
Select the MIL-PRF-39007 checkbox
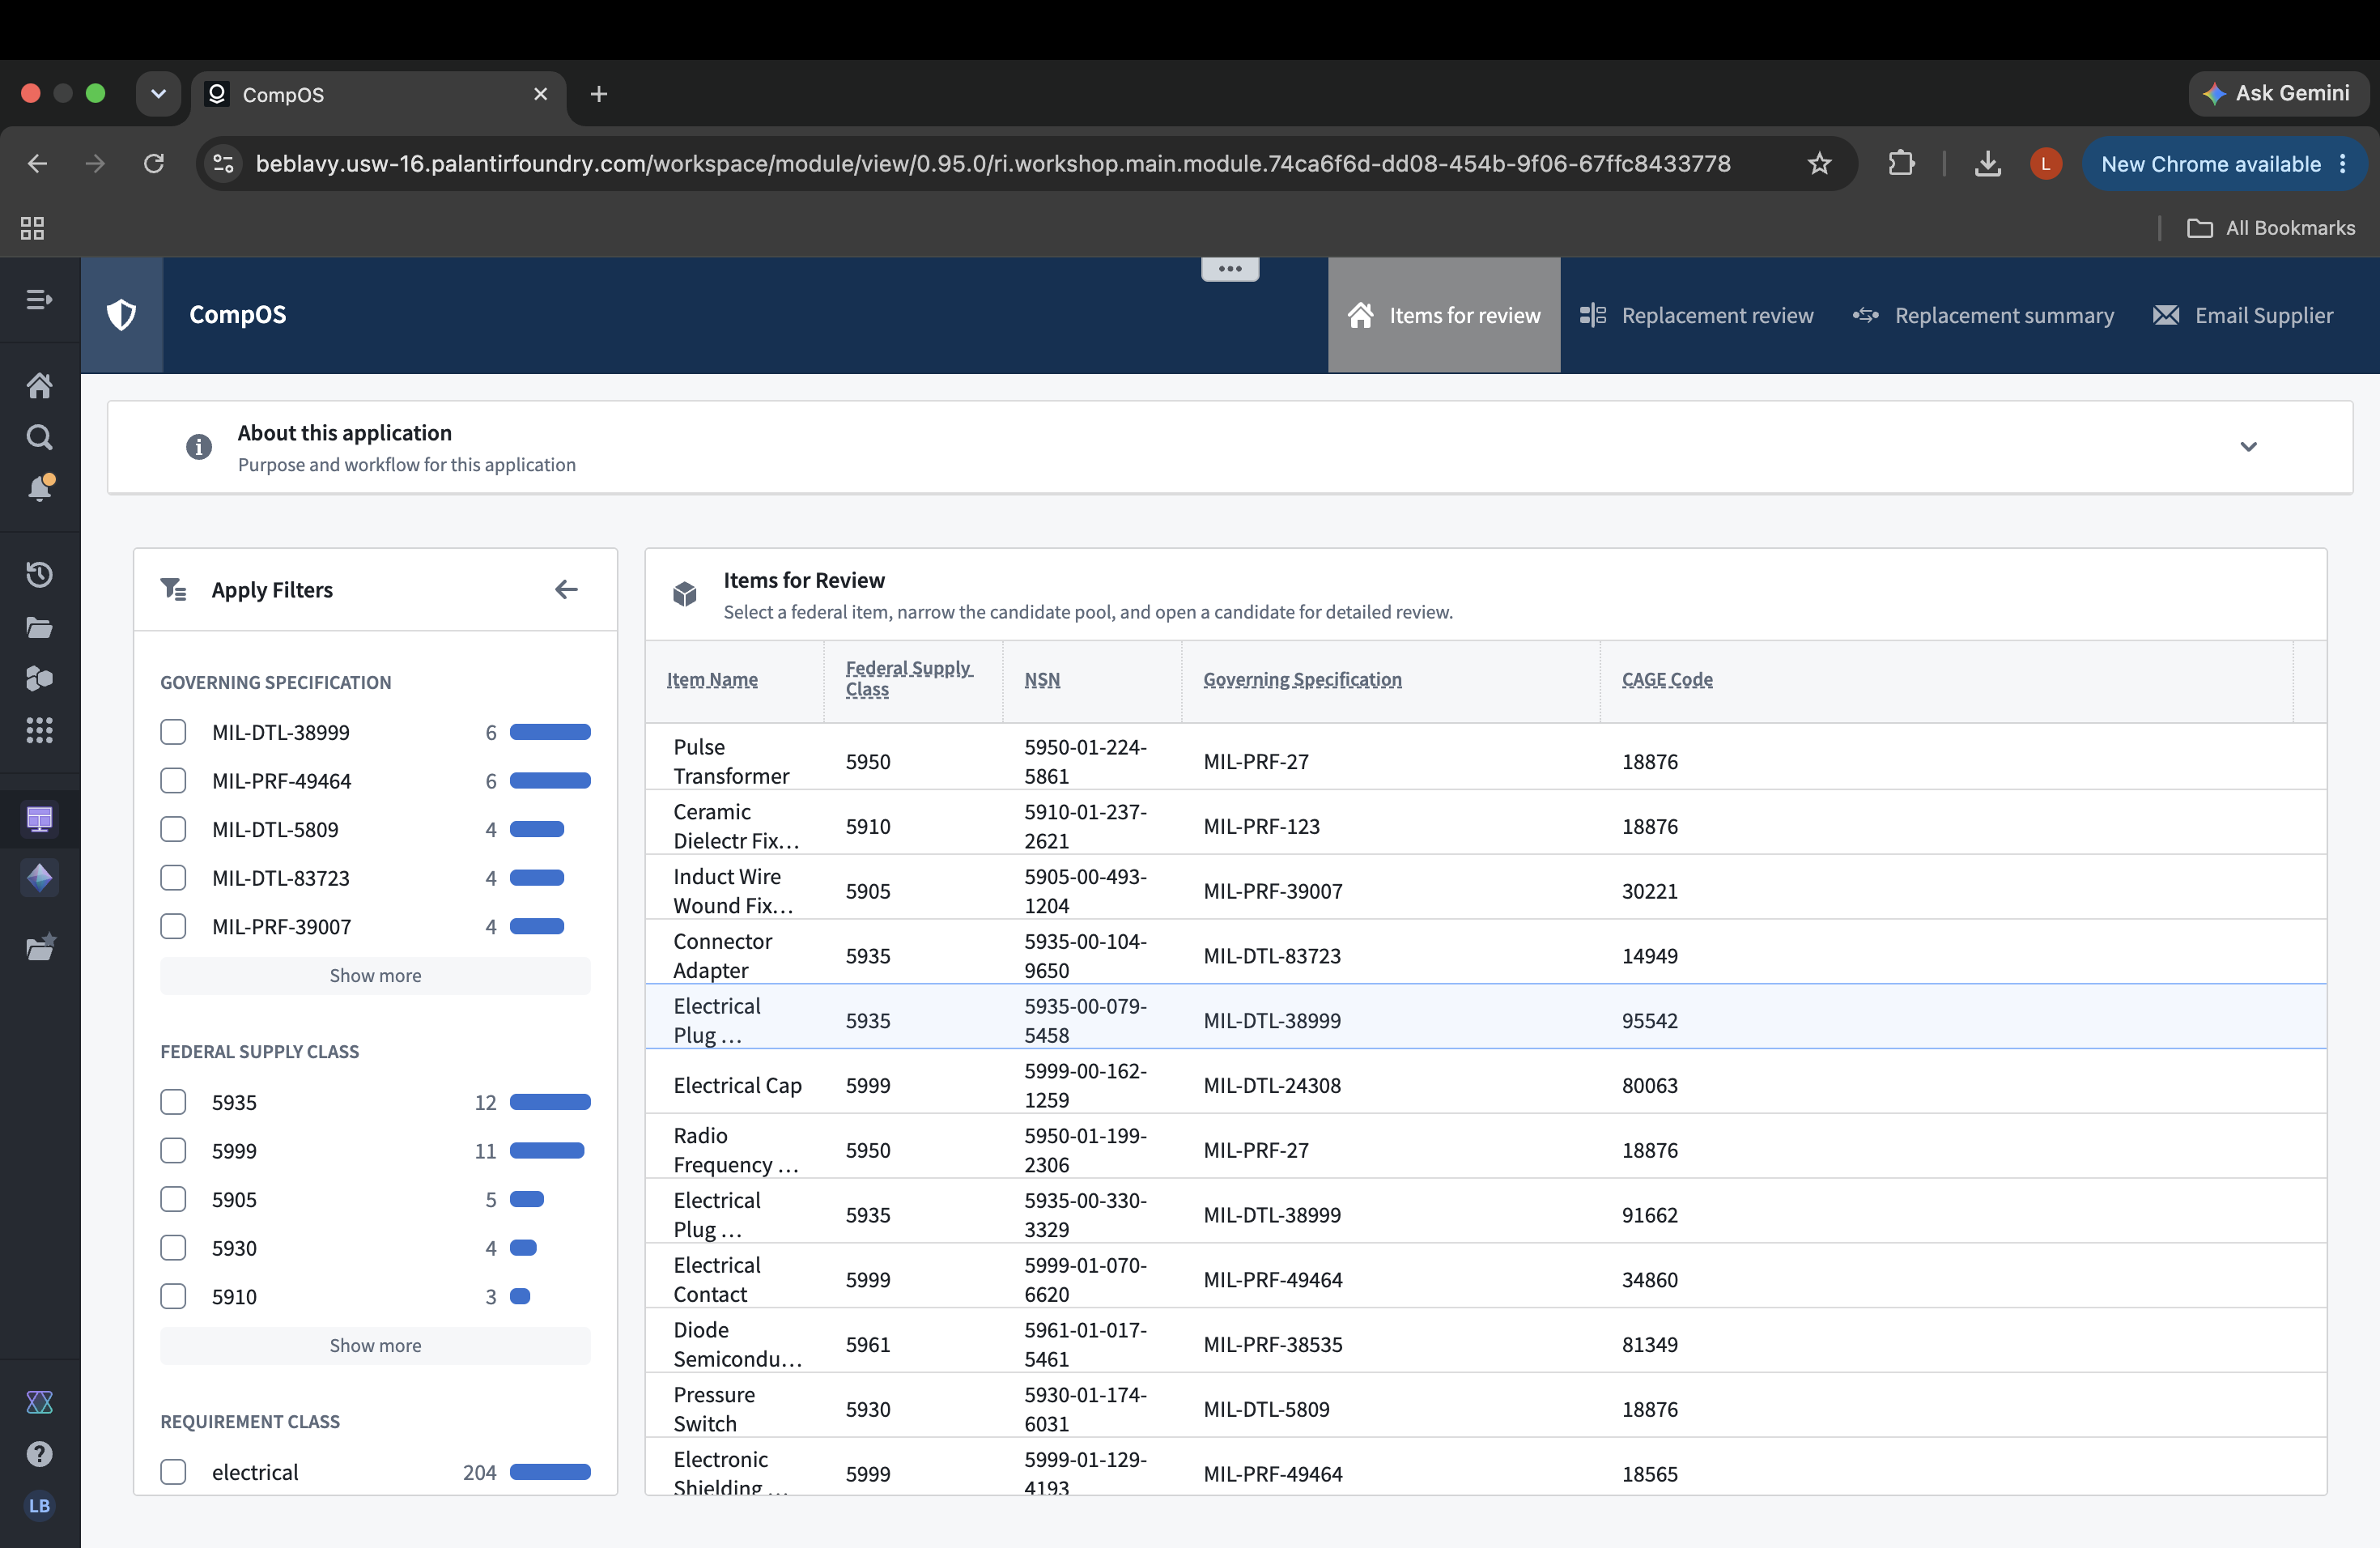pos(173,926)
